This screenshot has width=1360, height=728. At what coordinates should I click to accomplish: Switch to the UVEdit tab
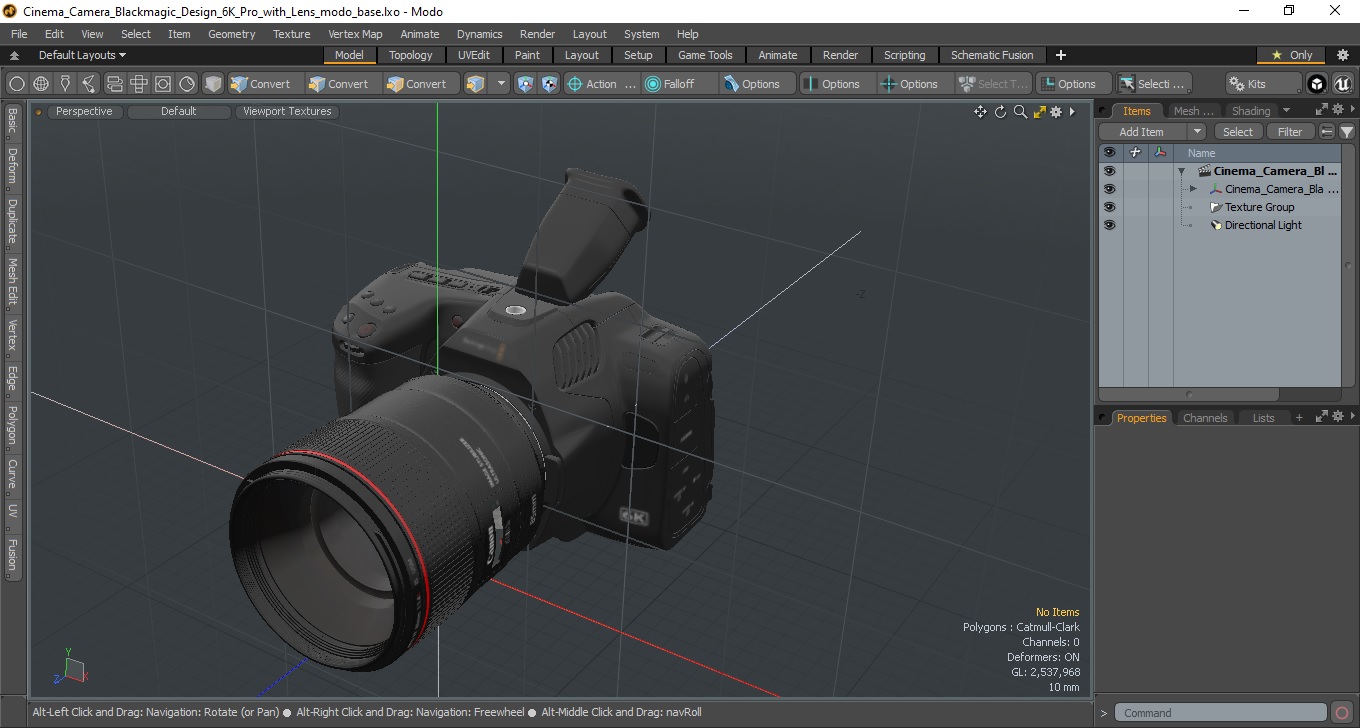474,55
